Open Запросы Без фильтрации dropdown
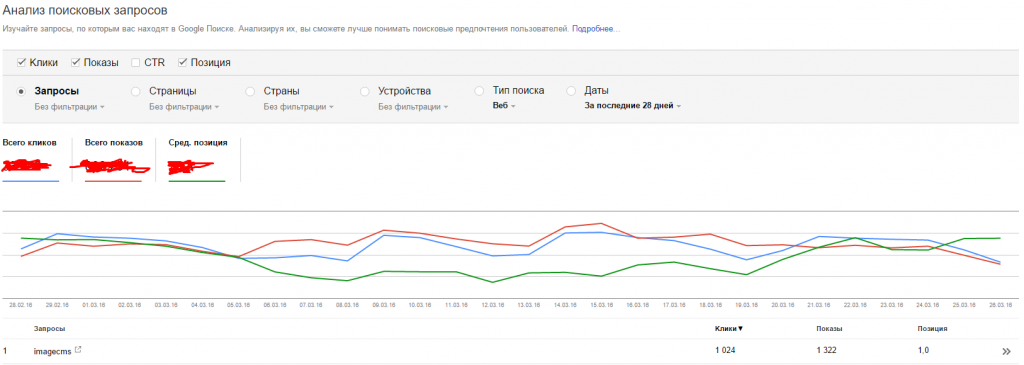 69,106
